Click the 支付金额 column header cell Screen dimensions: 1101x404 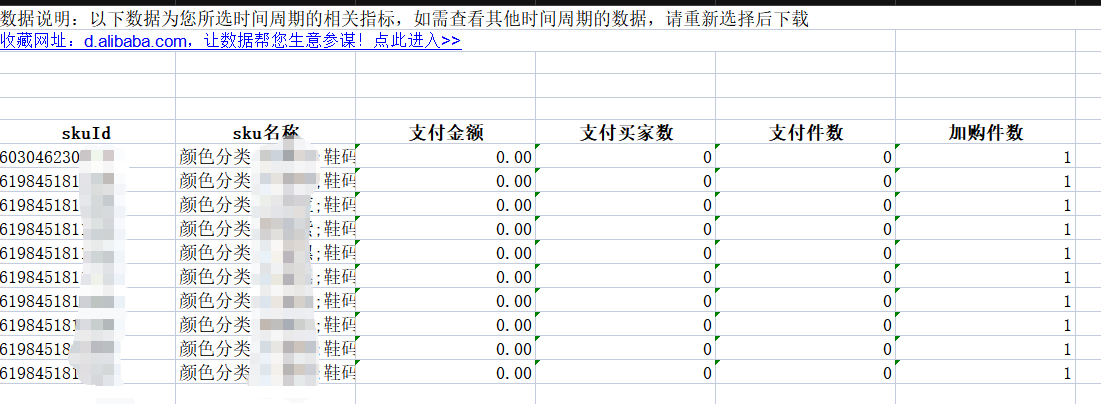446,133
